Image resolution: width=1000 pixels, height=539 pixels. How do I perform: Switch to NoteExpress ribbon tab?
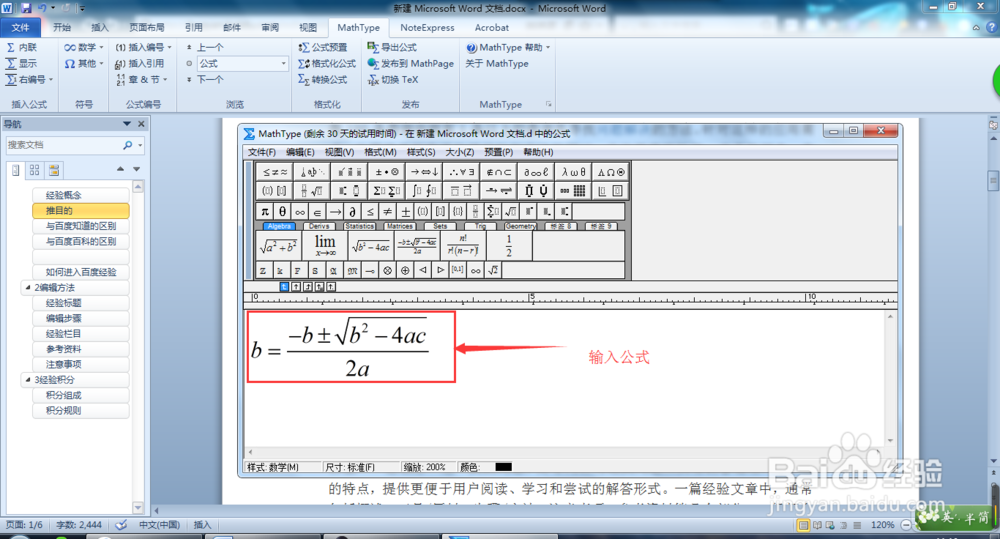click(x=427, y=27)
